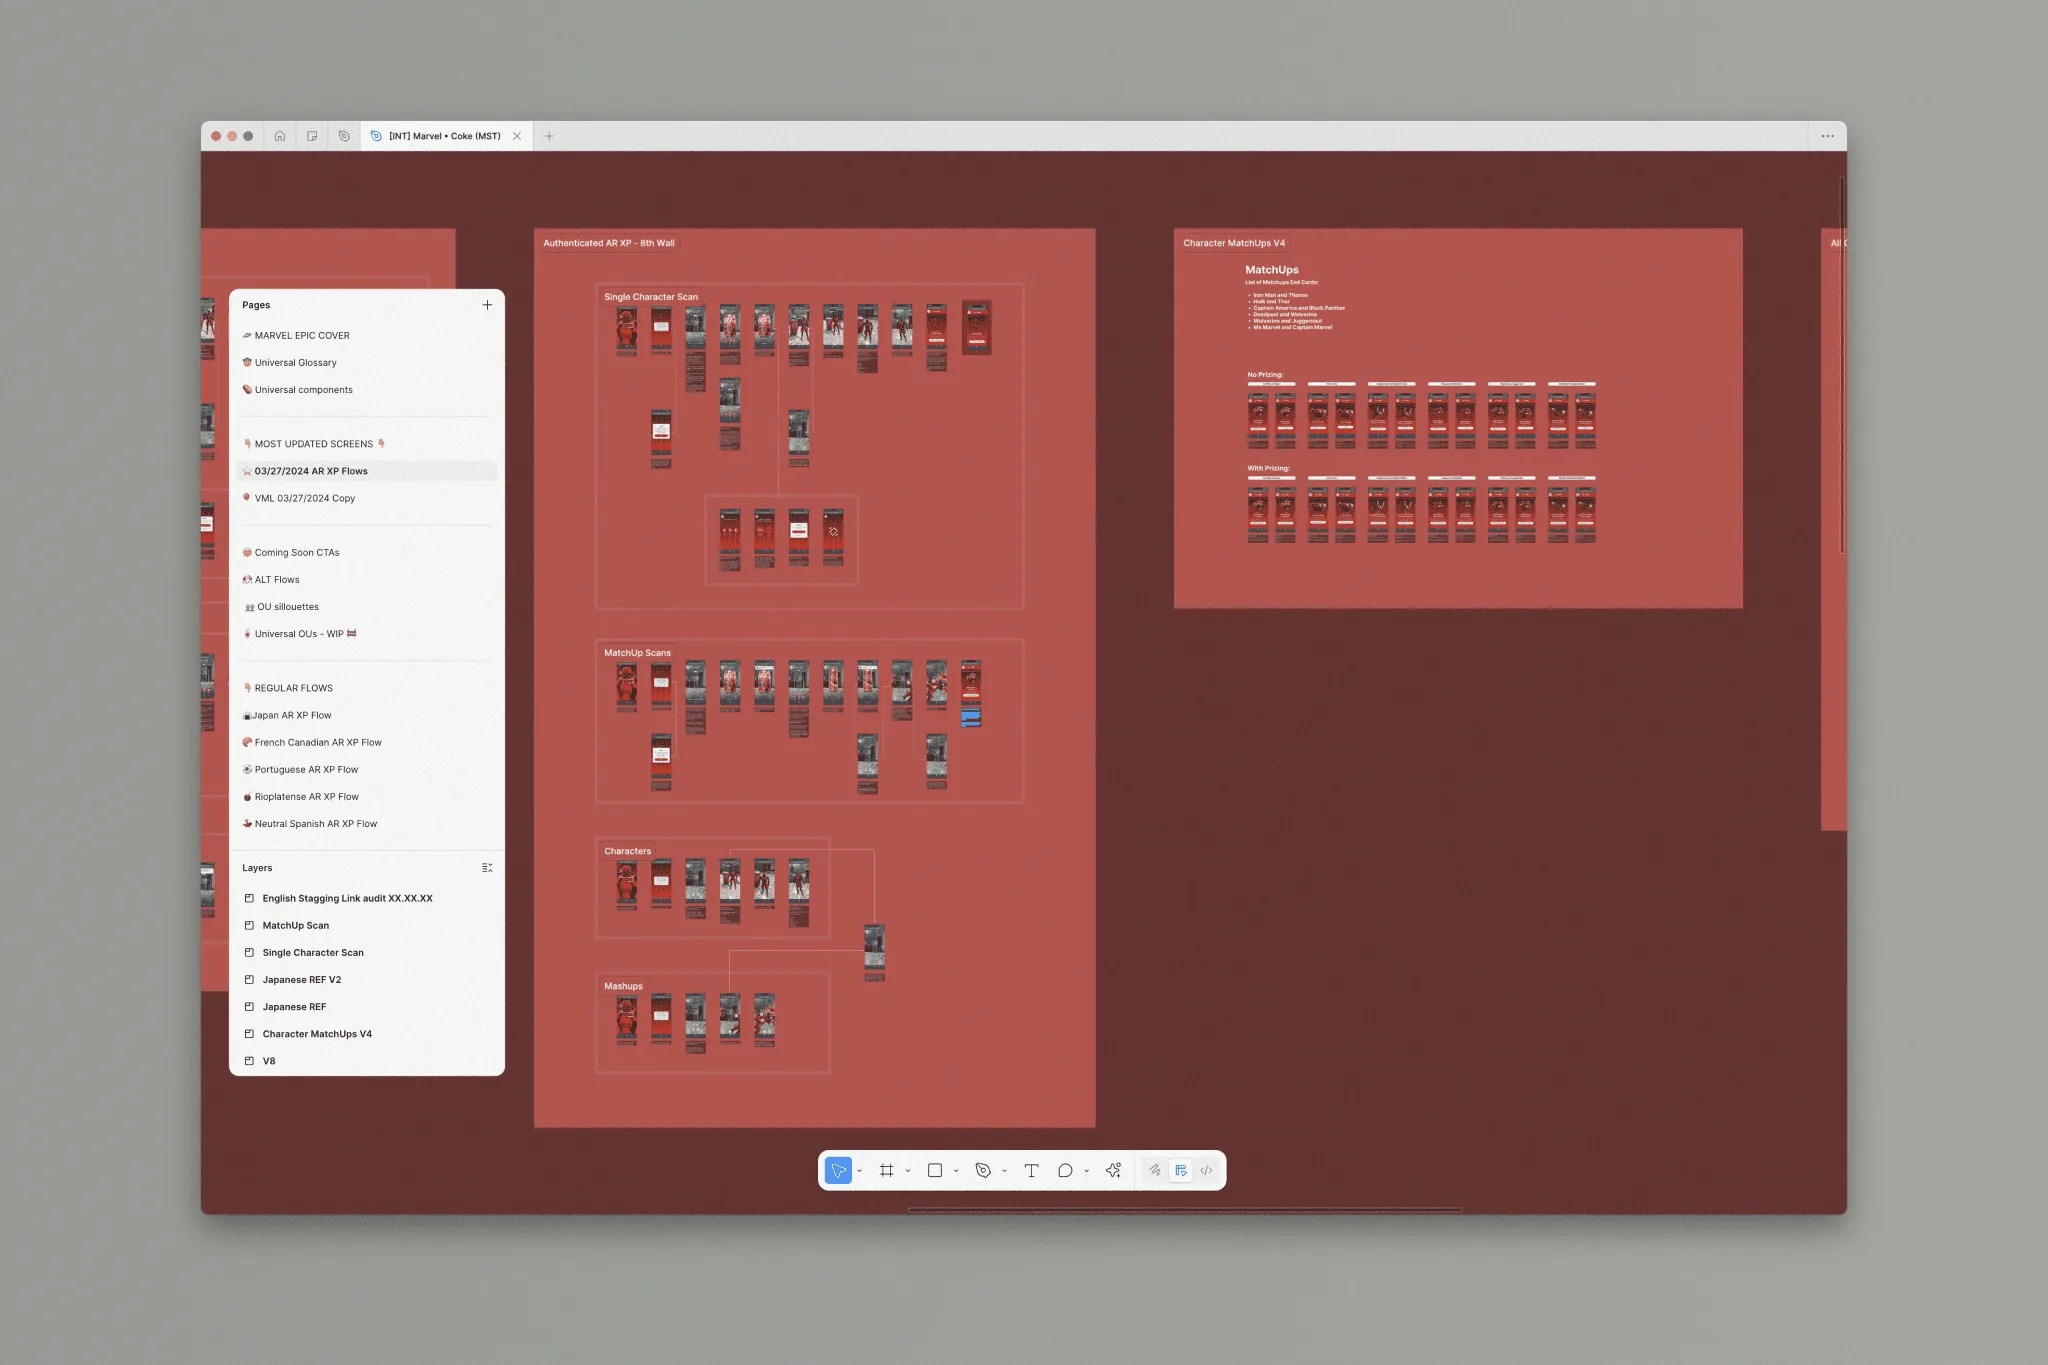This screenshot has width=2048, height=1365.
Task: Collapse all layers icon in Layers header
Action: pyautogui.click(x=487, y=868)
